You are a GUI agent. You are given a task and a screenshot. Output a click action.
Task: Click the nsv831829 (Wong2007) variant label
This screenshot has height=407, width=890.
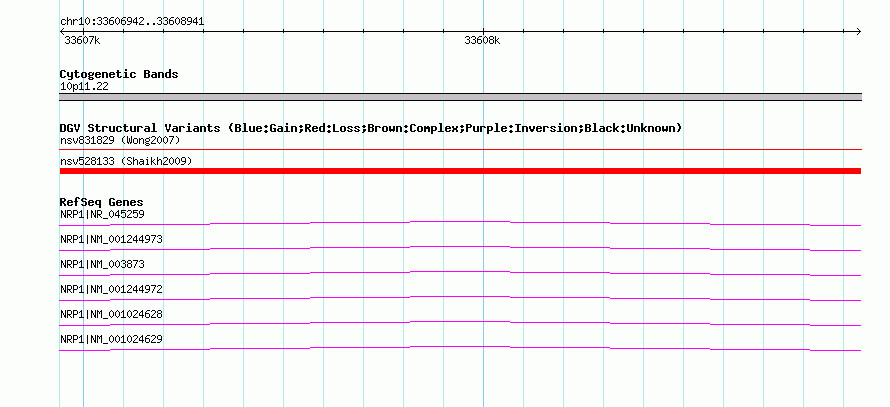point(120,140)
